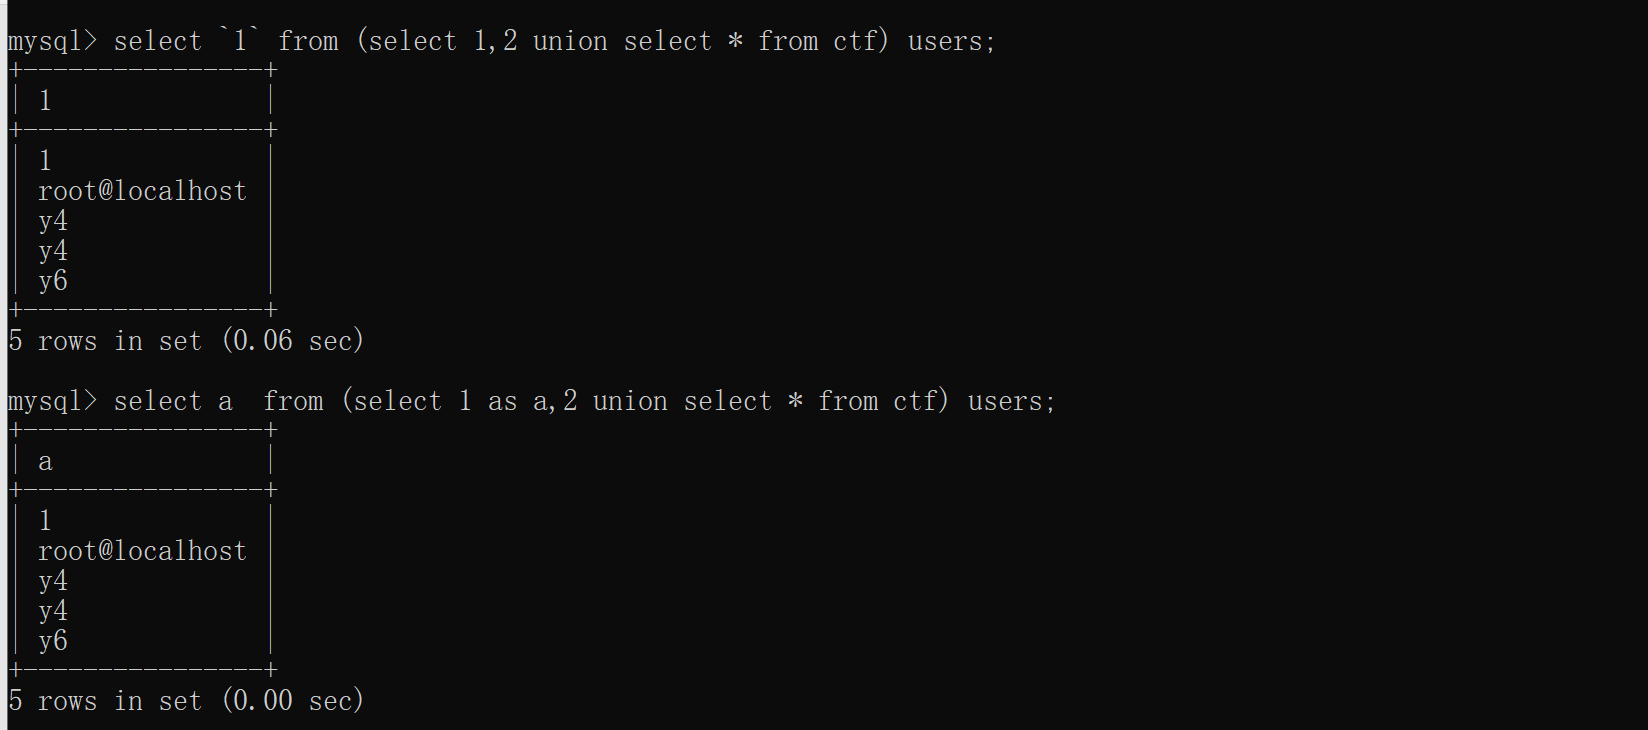Click the backtick-quoted `1` in first query
Viewport: 1648px width, 730px height.
pyautogui.click(x=240, y=41)
